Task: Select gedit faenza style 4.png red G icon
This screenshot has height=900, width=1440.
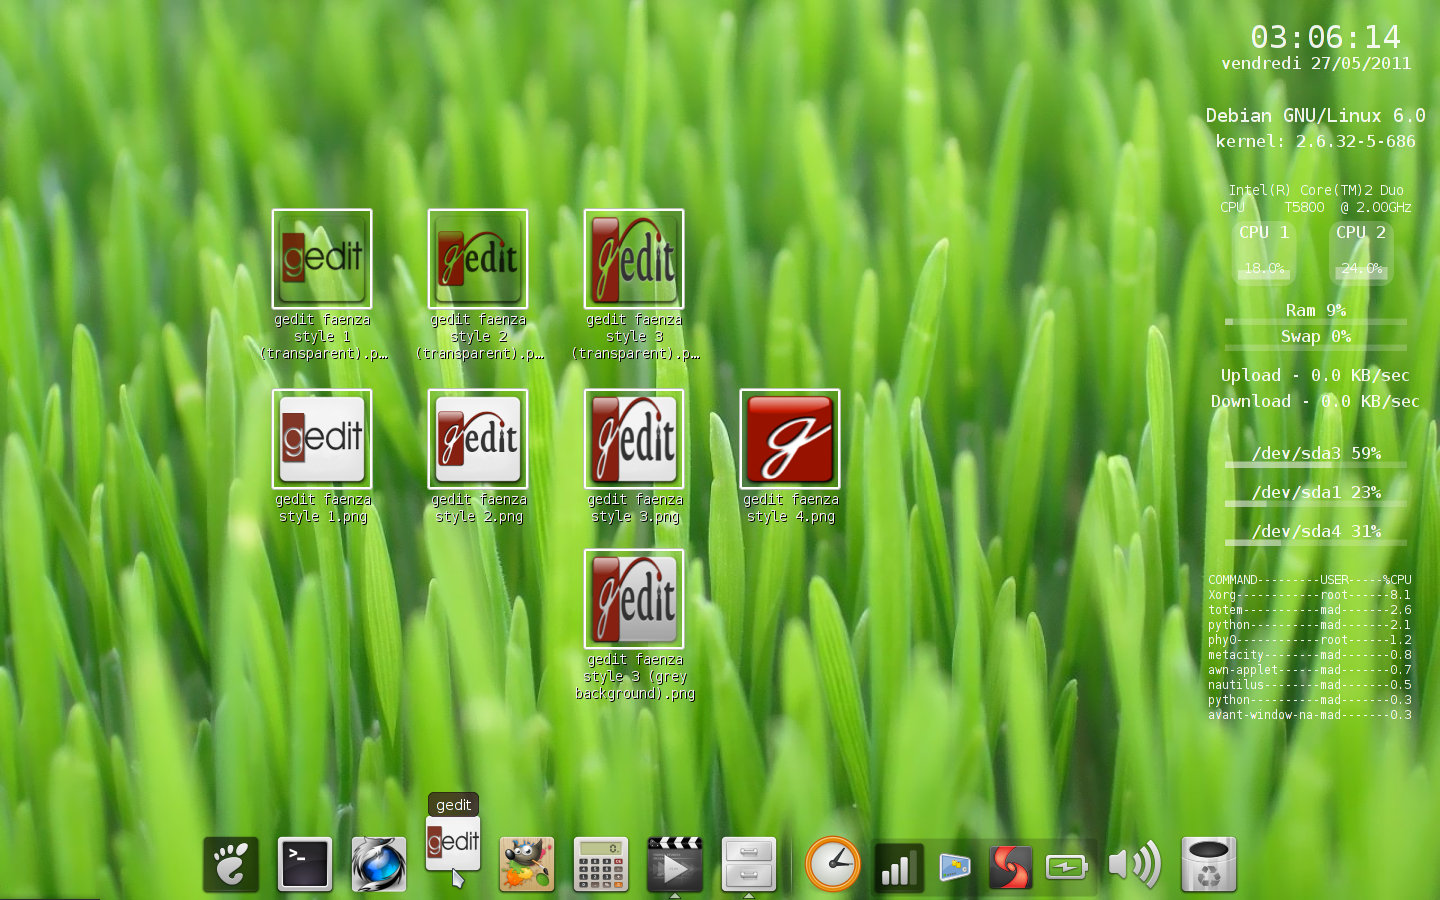Action: (x=790, y=439)
